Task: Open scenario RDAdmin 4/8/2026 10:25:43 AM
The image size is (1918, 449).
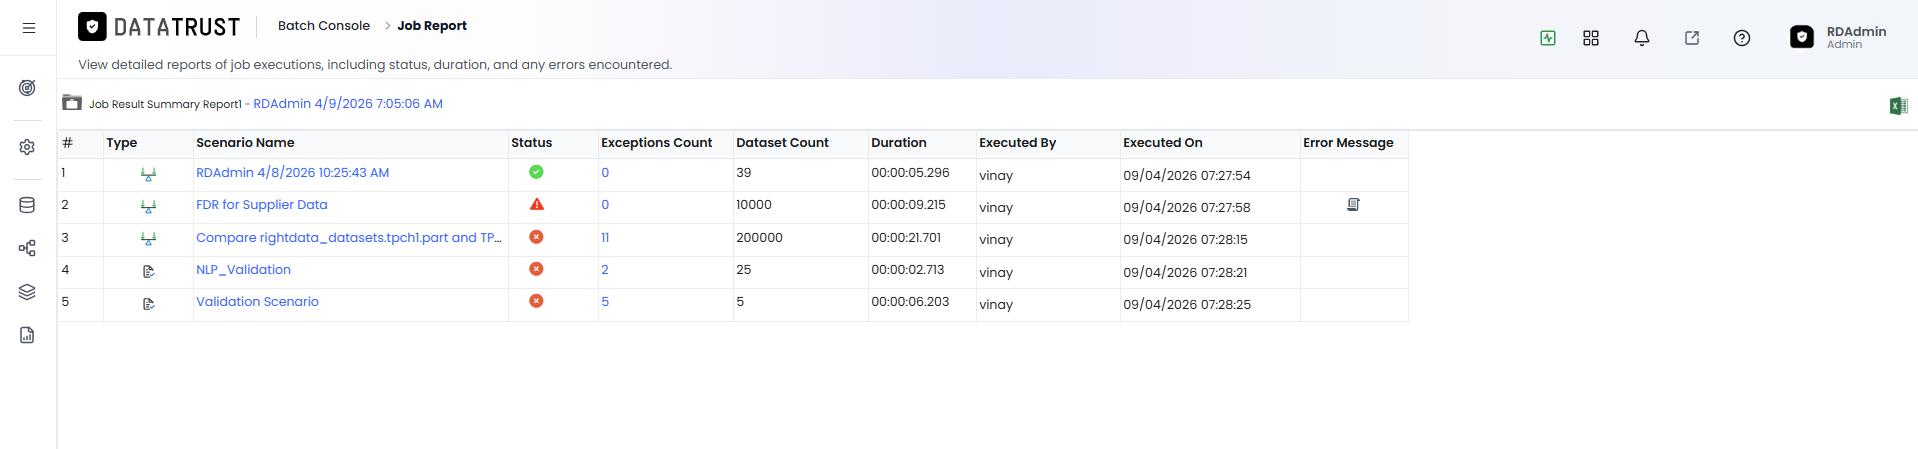Action: [x=293, y=172]
